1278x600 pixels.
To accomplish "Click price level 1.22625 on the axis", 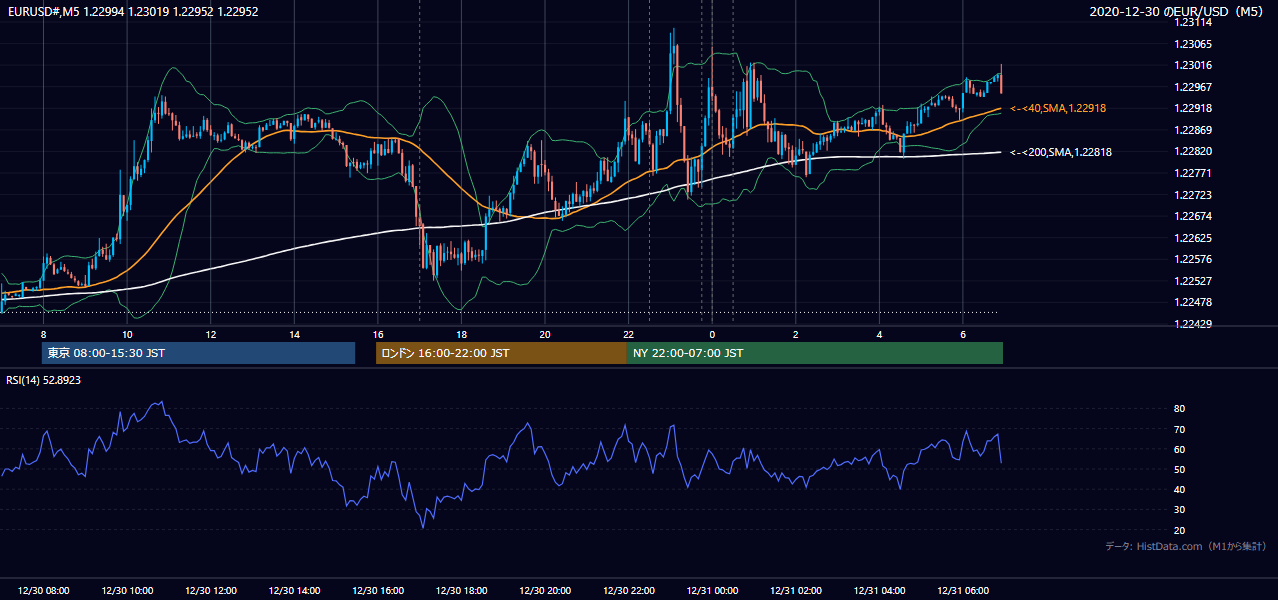I will pyautogui.click(x=1194, y=238).
